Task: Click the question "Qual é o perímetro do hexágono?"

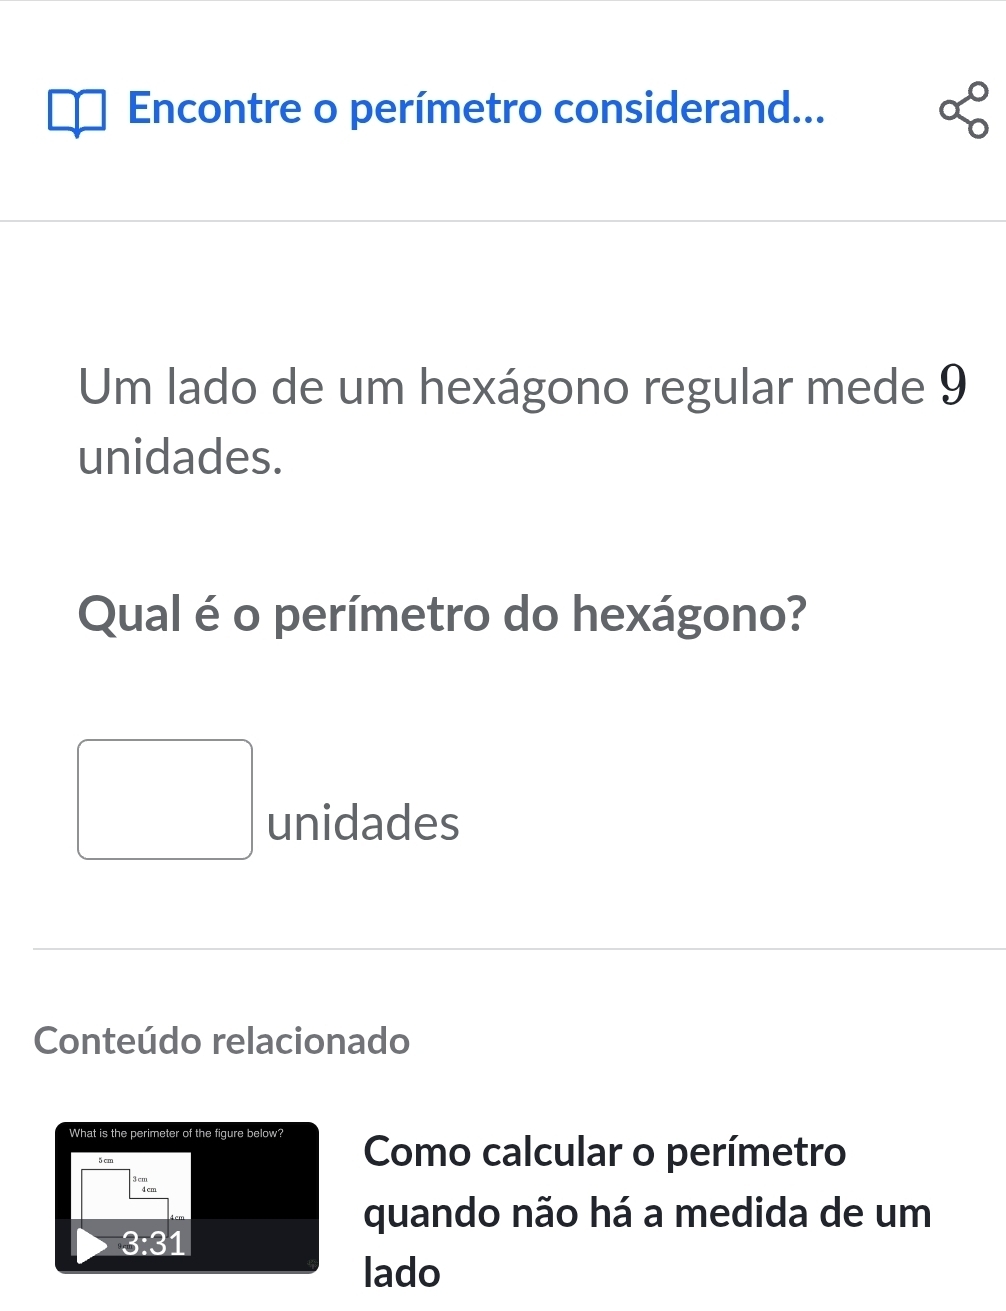Action: click(x=442, y=613)
